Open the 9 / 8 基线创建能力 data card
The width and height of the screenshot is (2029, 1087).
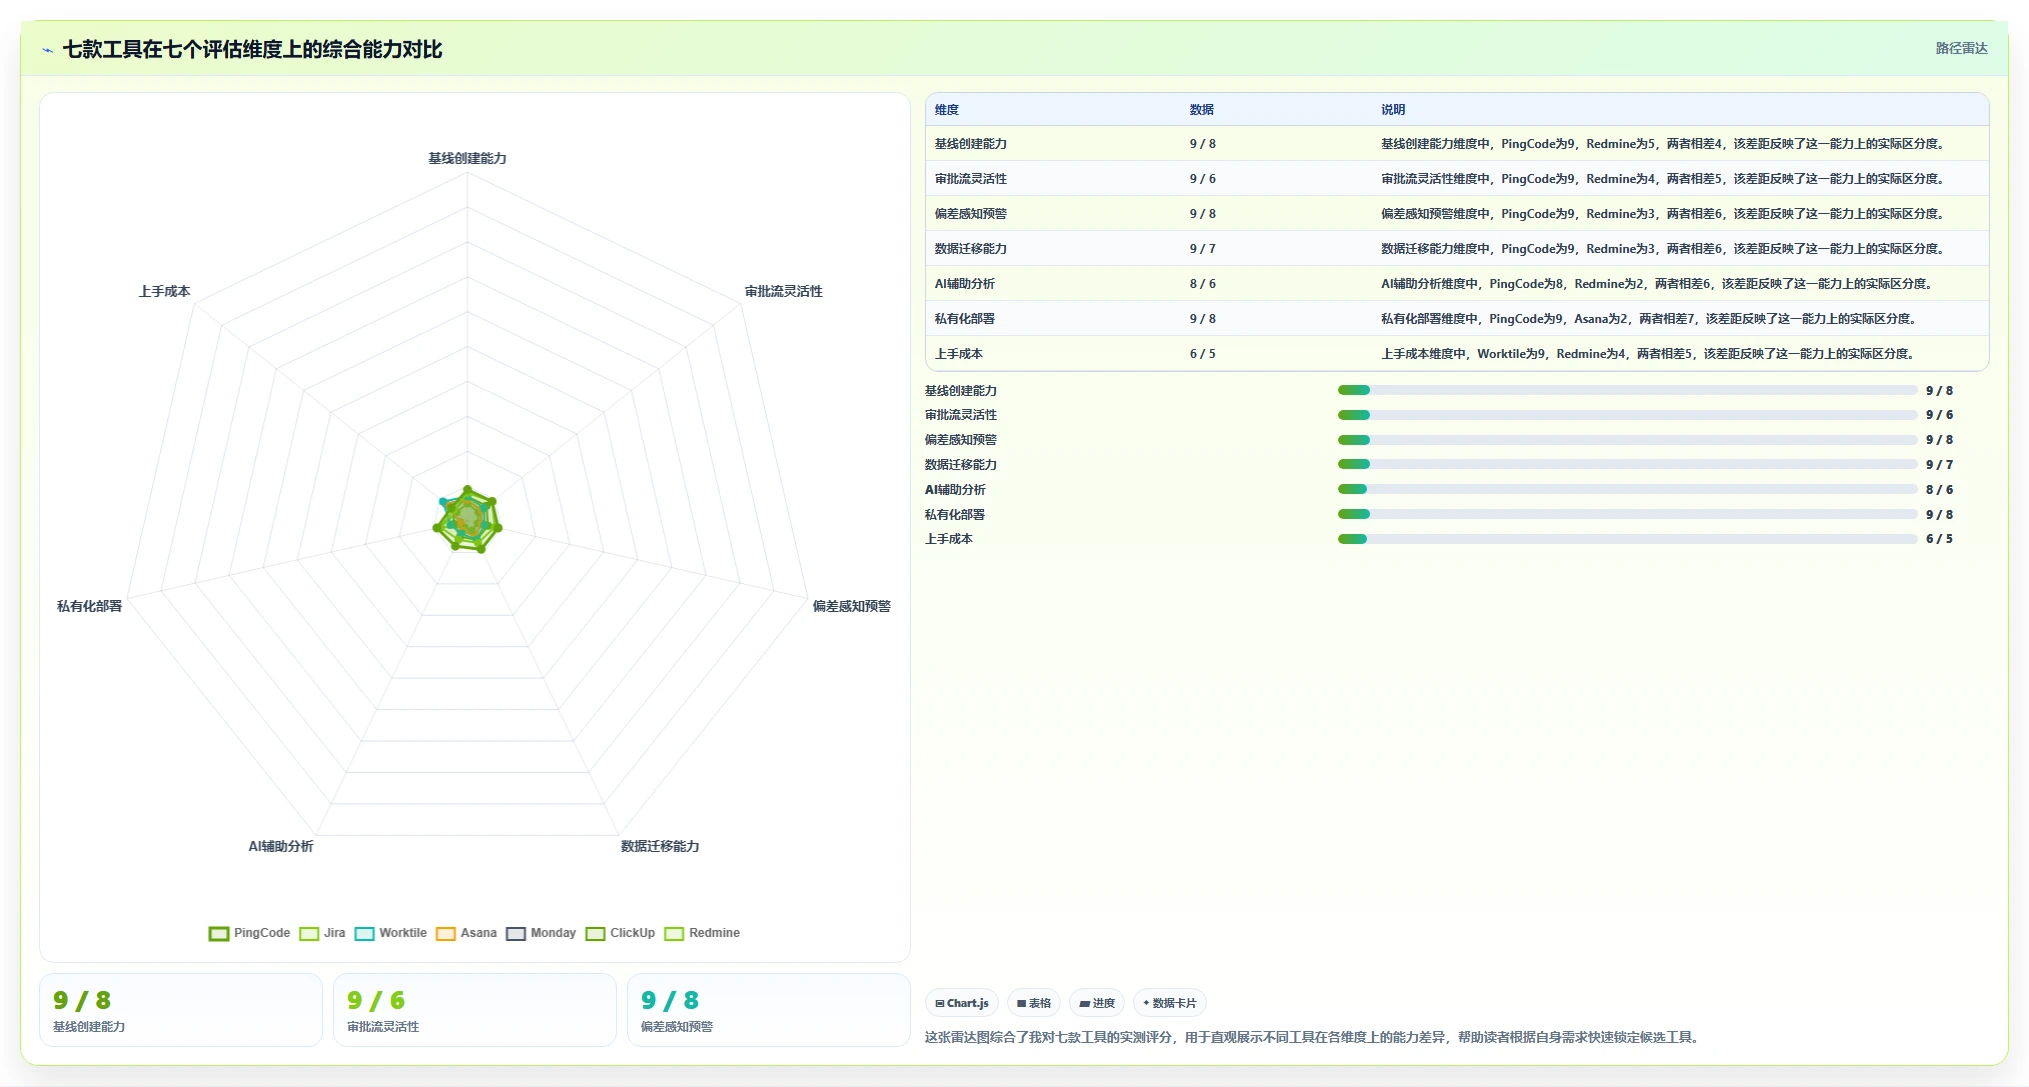click(180, 1010)
